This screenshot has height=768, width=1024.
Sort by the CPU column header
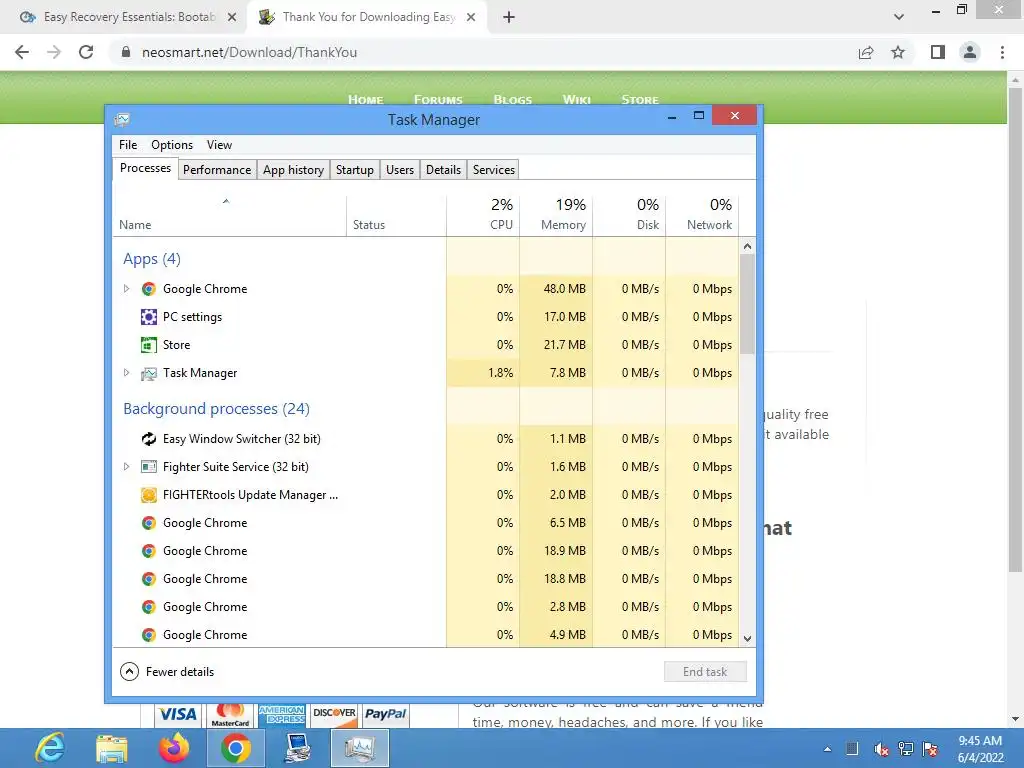(x=483, y=216)
